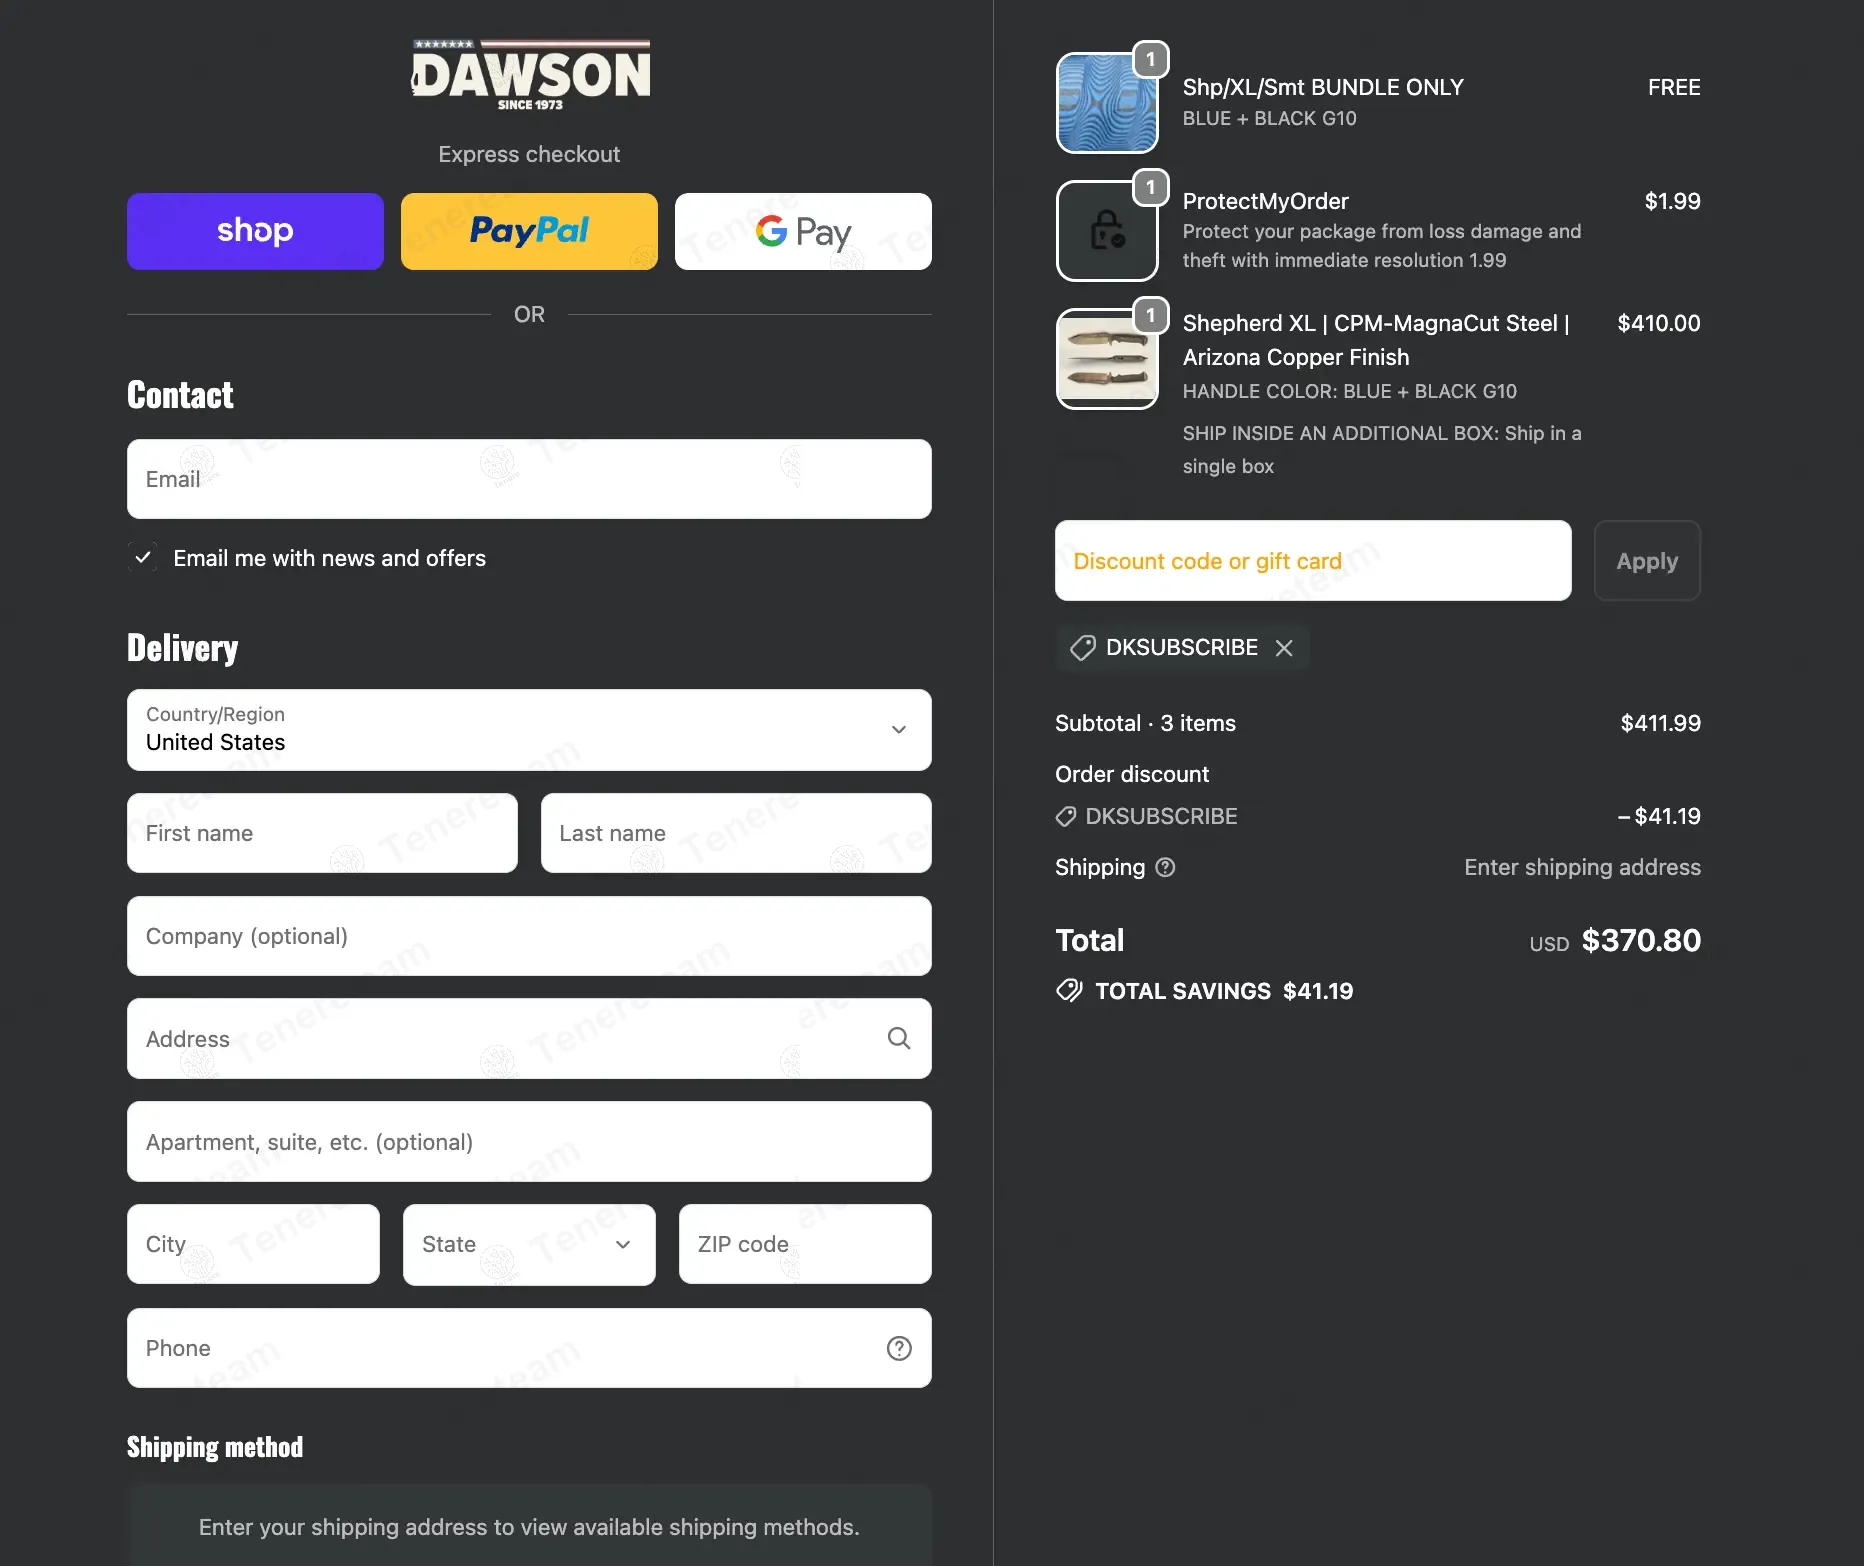Click the Shipping method notice text

529,1527
